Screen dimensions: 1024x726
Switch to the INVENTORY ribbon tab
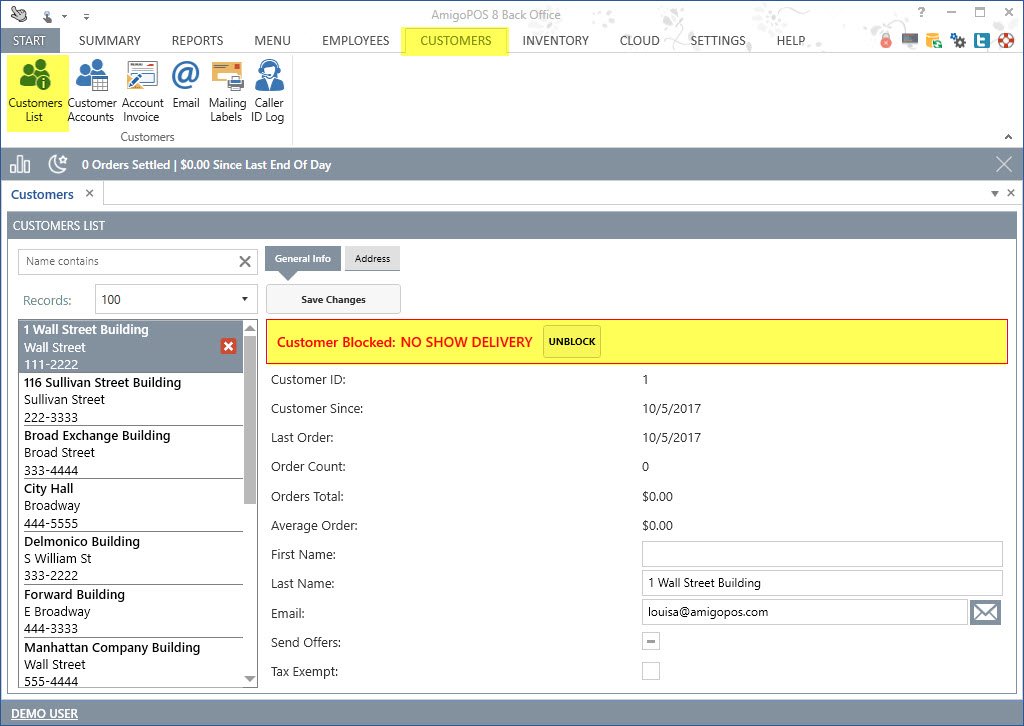(555, 41)
